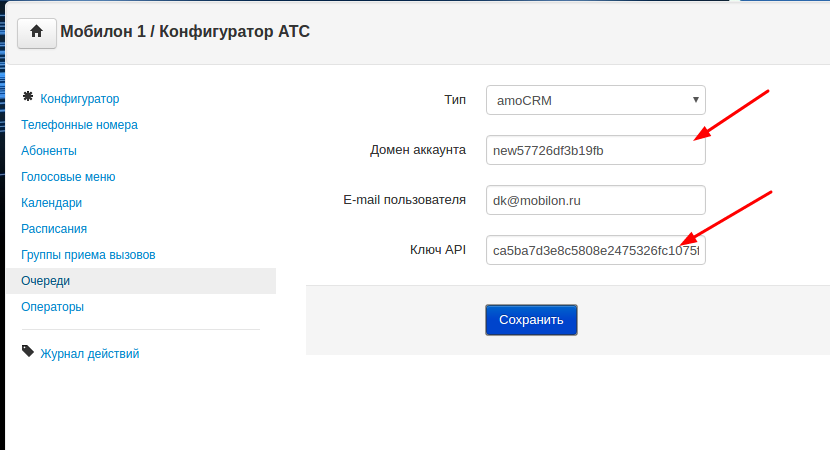The height and width of the screenshot is (450, 830).
Task: Open the Тип dropdown arrow
Action: (x=696, y=100)
